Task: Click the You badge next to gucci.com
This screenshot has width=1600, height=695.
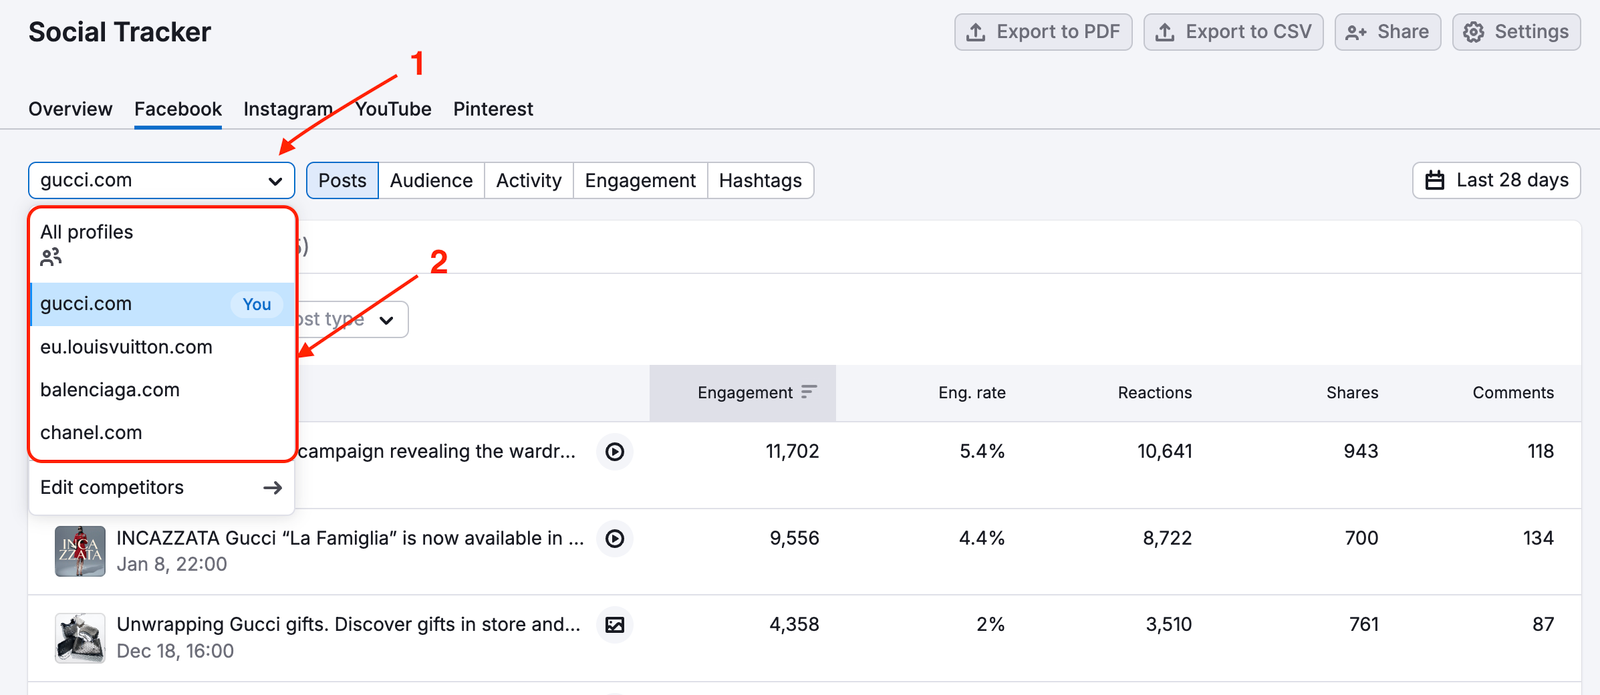Action: coord(257,304)
